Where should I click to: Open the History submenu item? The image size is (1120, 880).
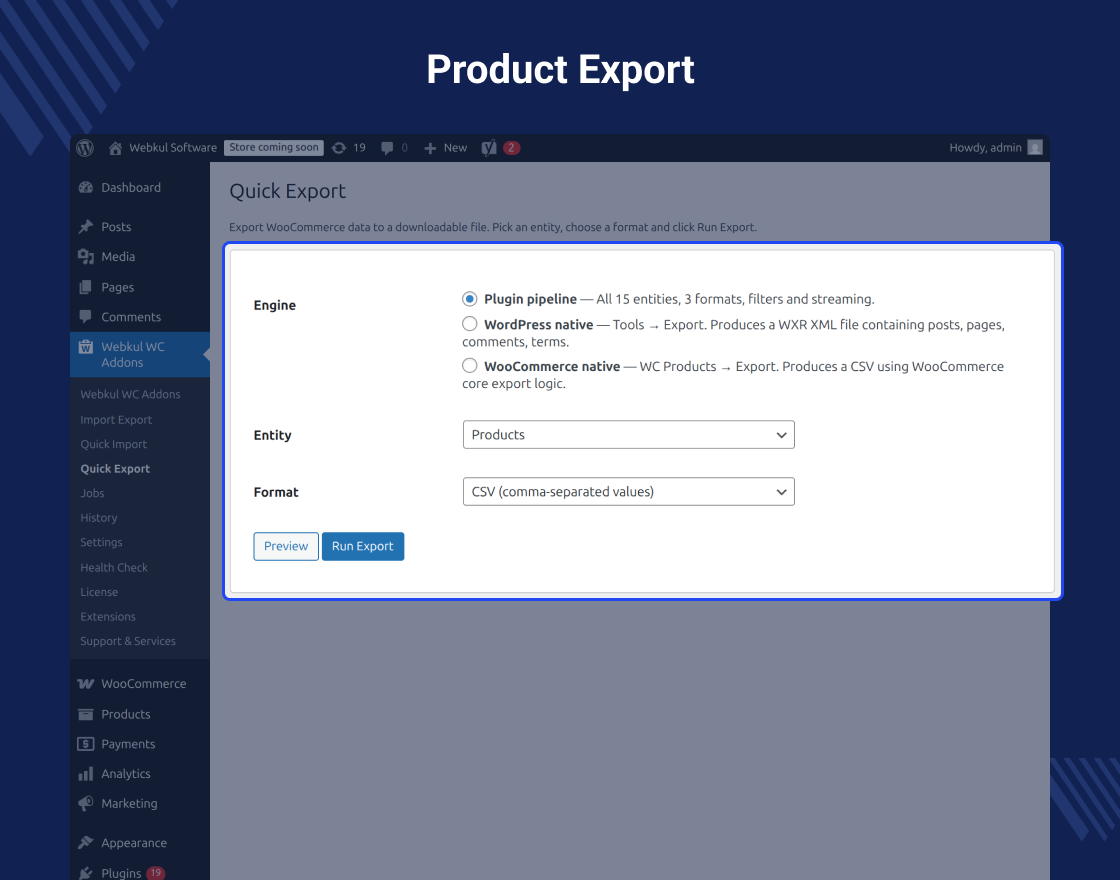click(99, 518)
